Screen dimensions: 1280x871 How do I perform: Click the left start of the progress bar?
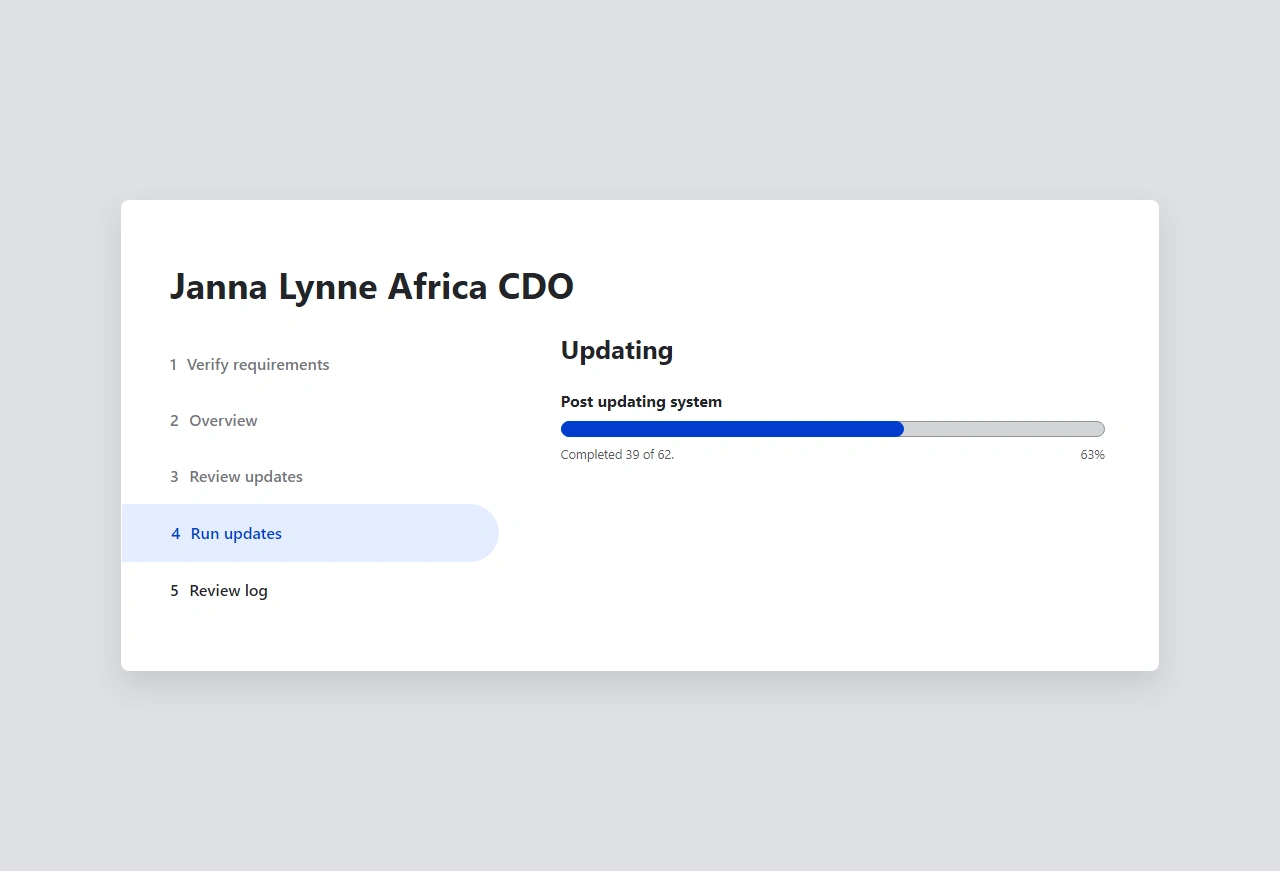(567, 429)
